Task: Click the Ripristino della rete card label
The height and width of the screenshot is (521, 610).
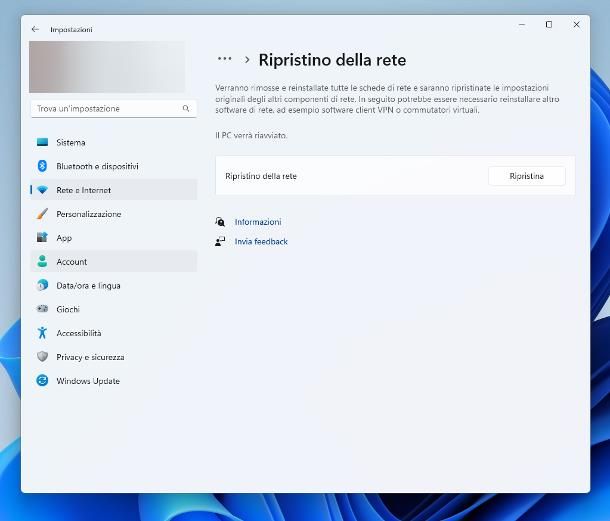Action: tap(261, 176)
